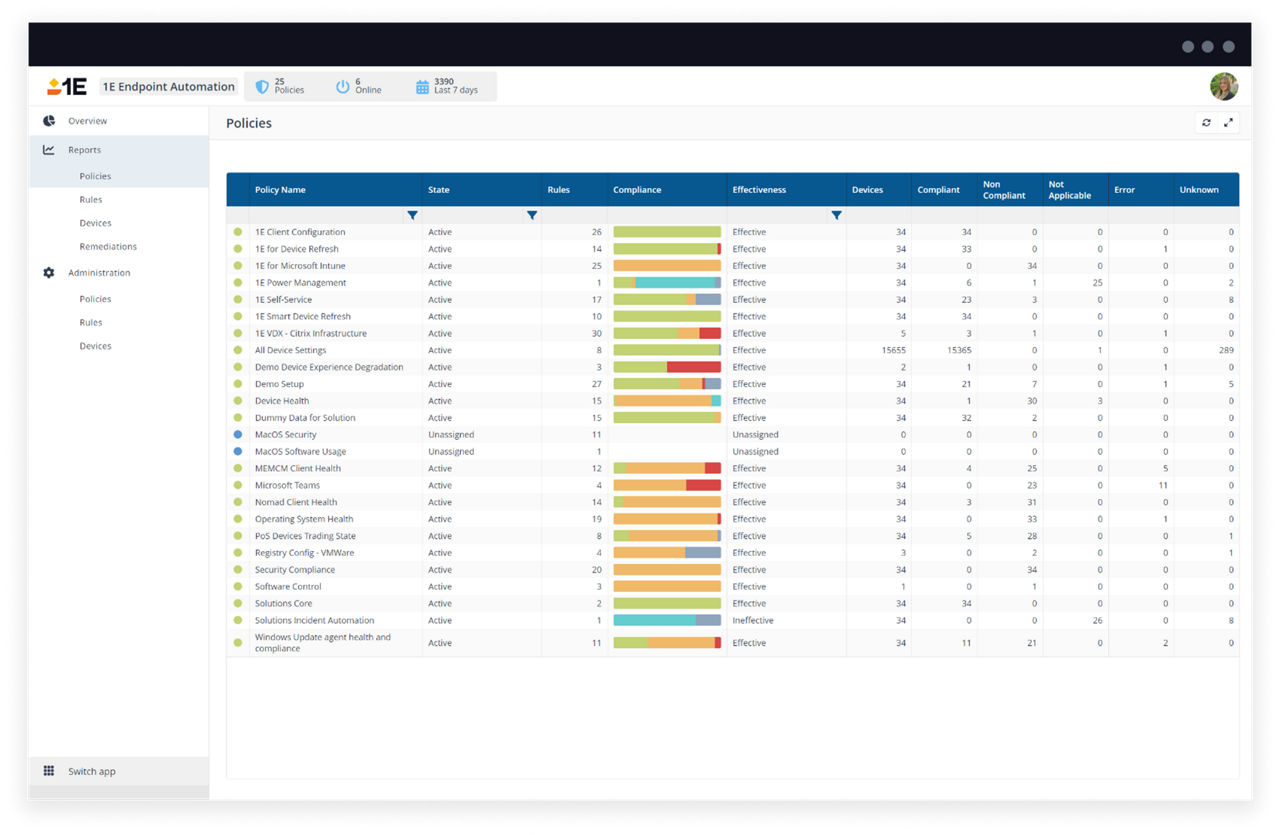Open Windows Update agent health policy

[323, 643]
